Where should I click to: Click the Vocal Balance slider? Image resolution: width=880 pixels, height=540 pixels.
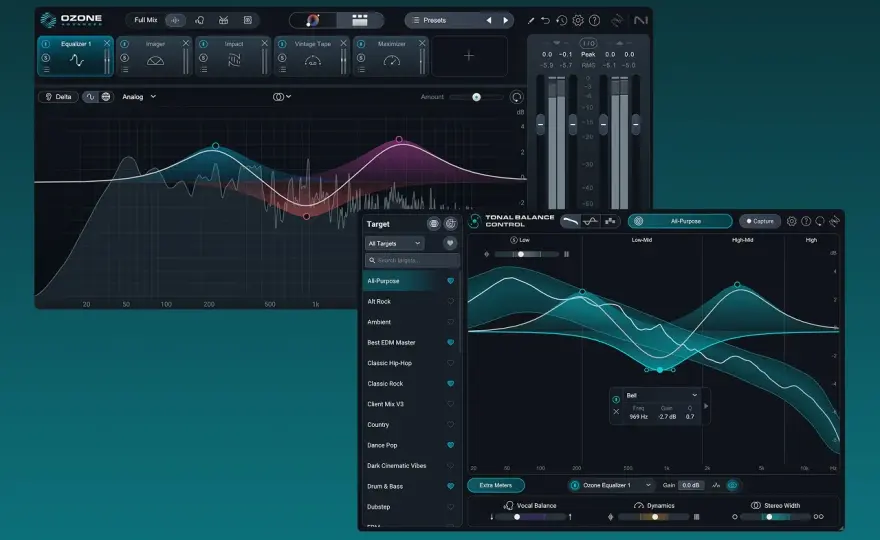coord(531,517)
